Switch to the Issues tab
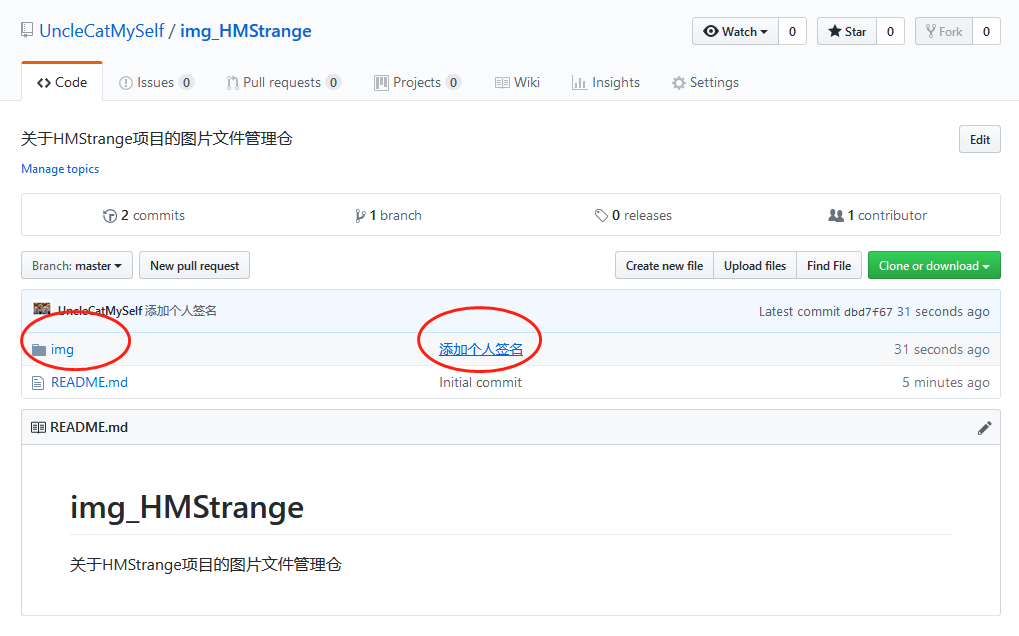 pyautogui.click(x=156, y=83)
